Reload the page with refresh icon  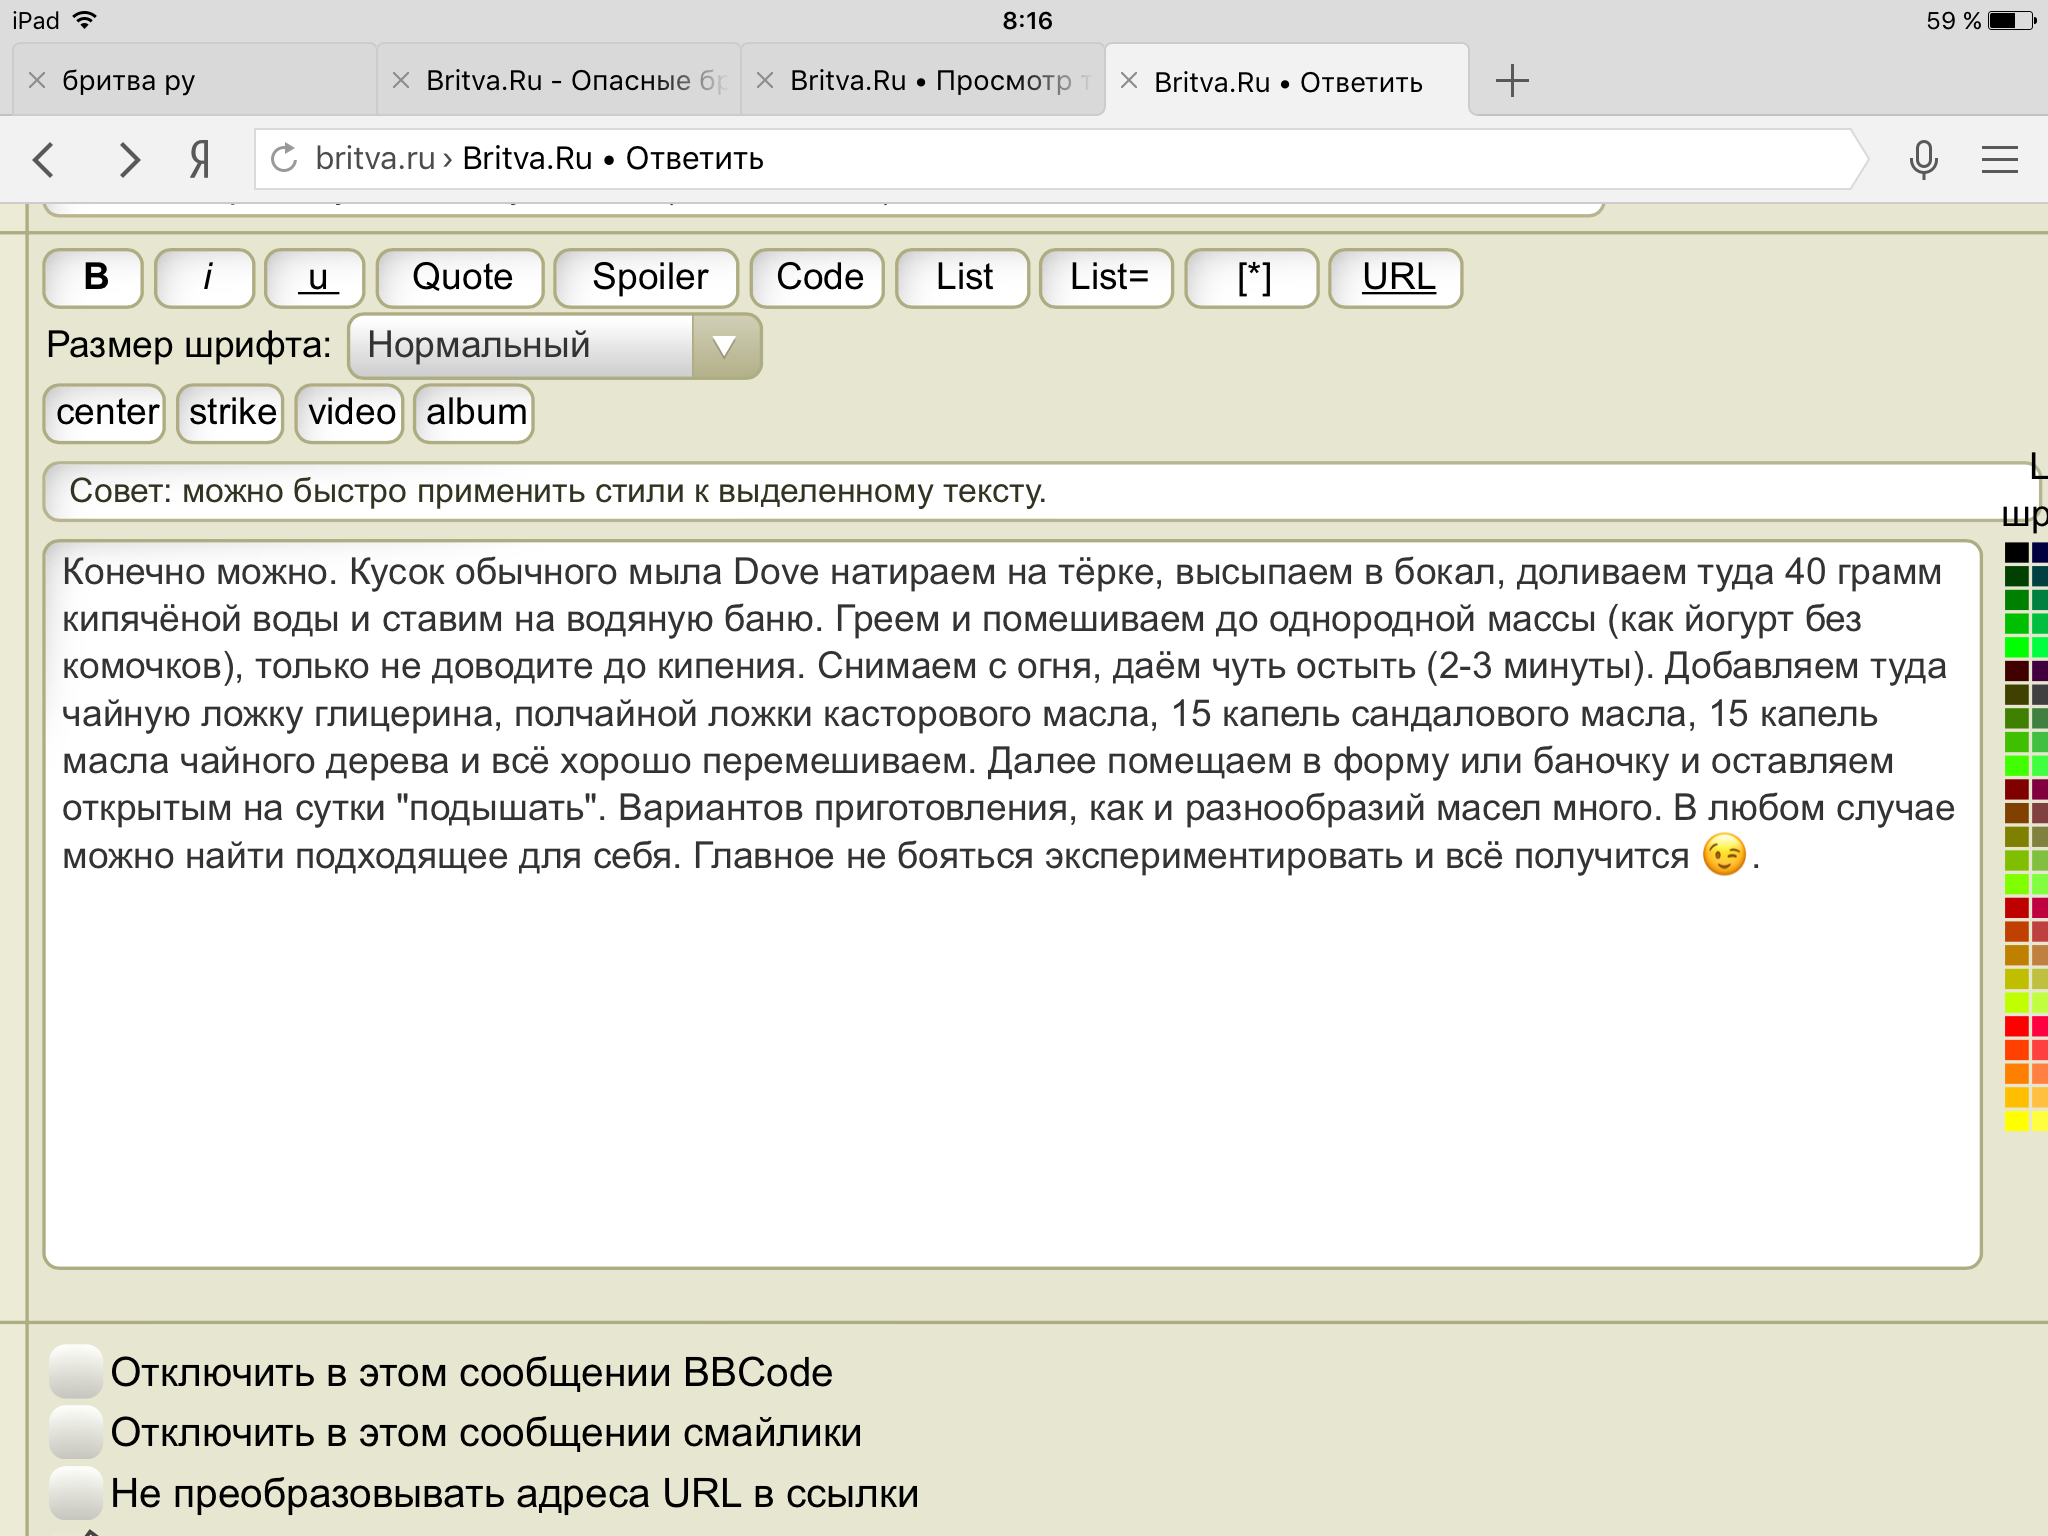285,159
